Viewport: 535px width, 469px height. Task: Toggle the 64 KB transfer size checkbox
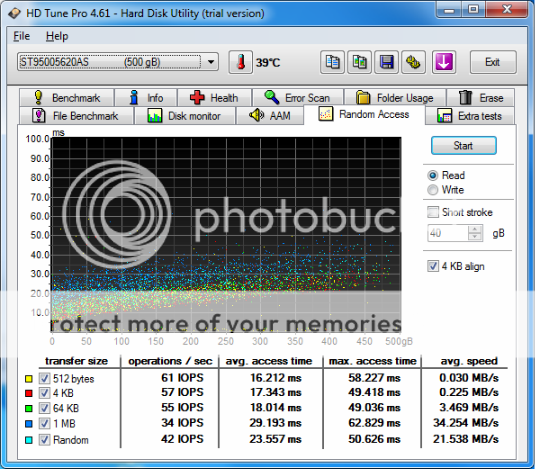[44, 408]
